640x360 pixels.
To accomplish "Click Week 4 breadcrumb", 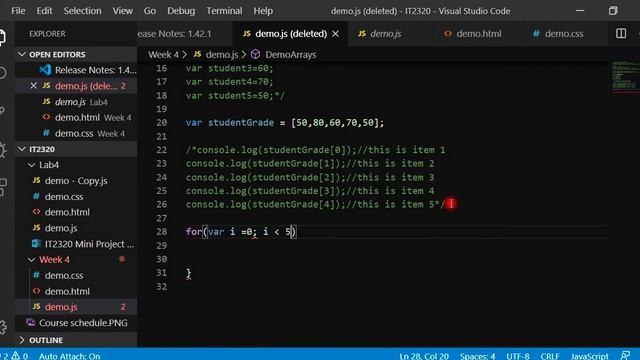I will 163,54.
